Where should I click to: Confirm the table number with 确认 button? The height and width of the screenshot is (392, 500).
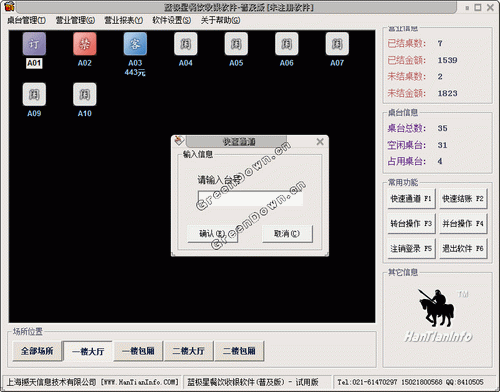tap(213, 234)
